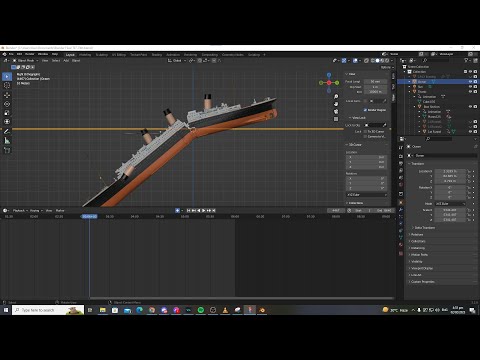480x360 pixels.
Task: Toggle the Render Region checkbox
Action: point(365,110)
